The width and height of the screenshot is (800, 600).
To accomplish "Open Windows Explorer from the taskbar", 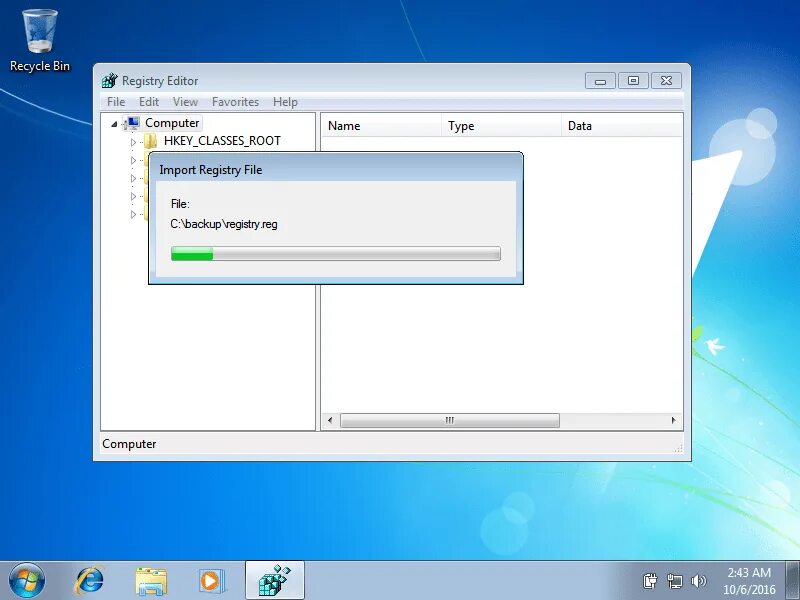I will 151,581.
